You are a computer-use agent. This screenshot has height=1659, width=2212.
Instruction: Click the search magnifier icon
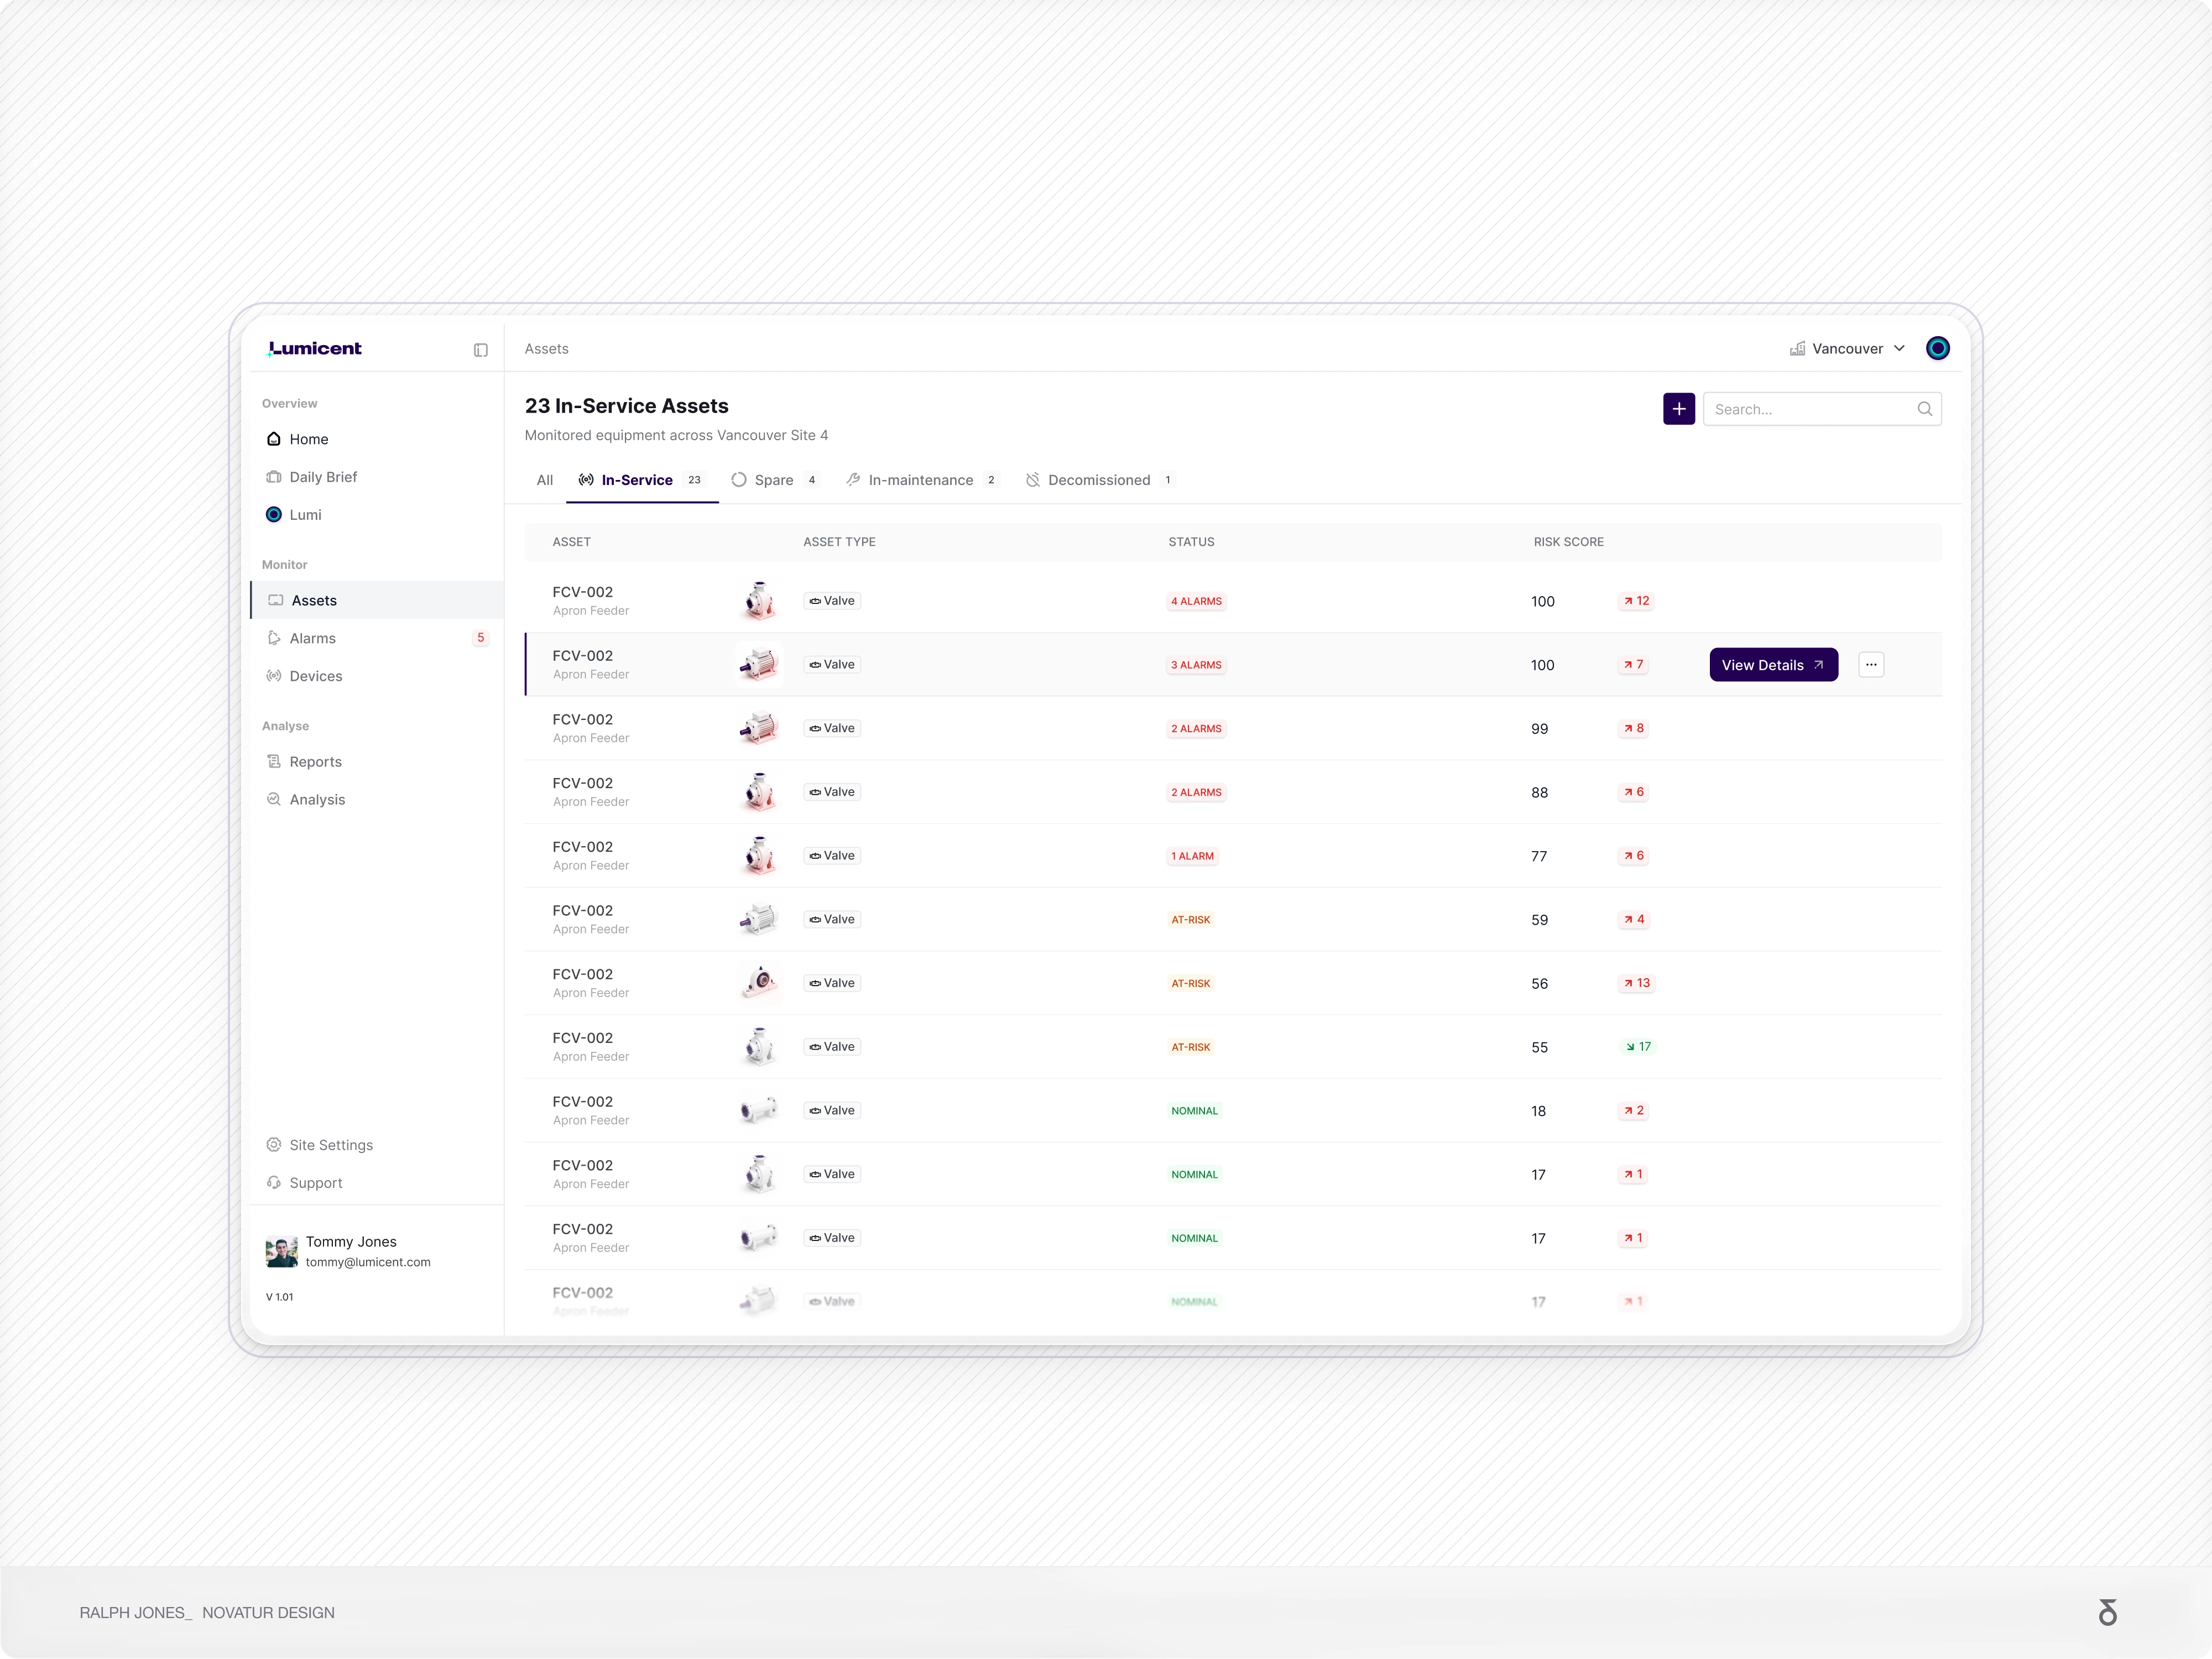[x=1924, y=409]
